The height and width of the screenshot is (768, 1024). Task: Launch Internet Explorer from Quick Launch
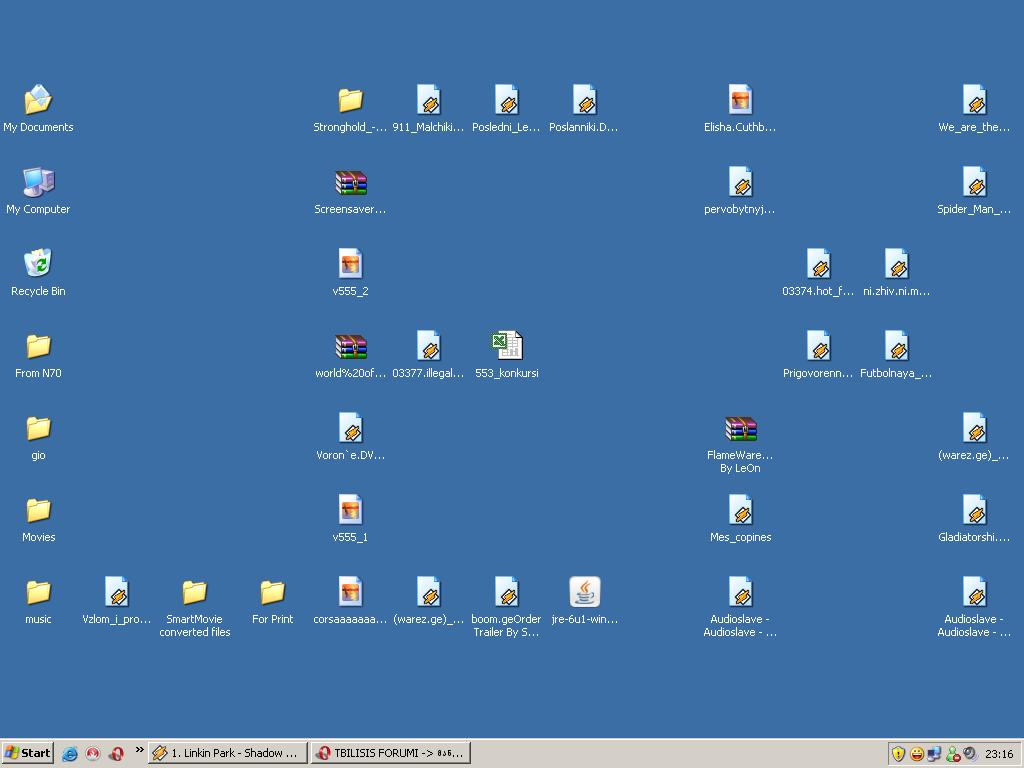[69, 753]
